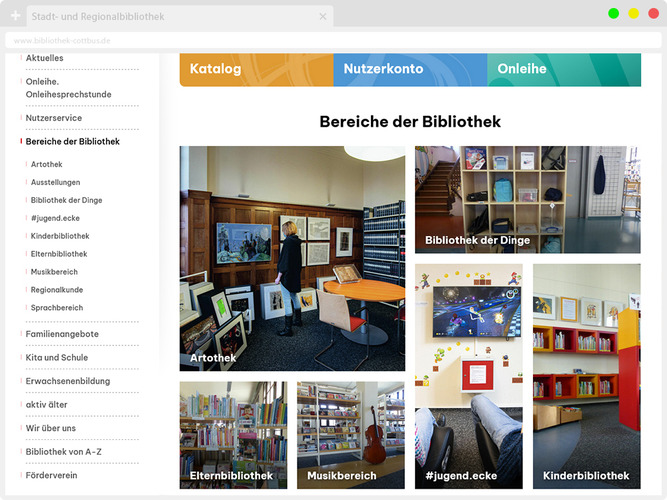The height and width of the screenshot is (500, 667).
Task: Expand the Kita und Schule menu
Action: point(56,357)
